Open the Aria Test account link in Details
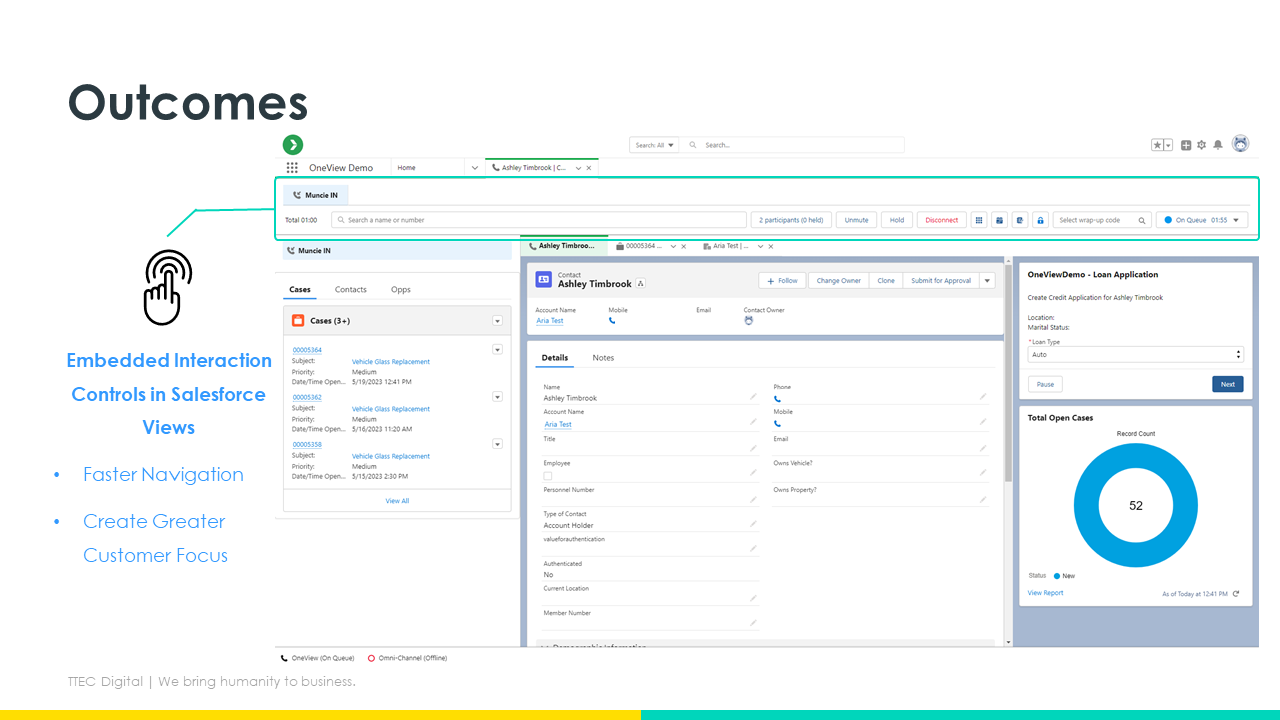1280x720 pixels. coord(558,424)
